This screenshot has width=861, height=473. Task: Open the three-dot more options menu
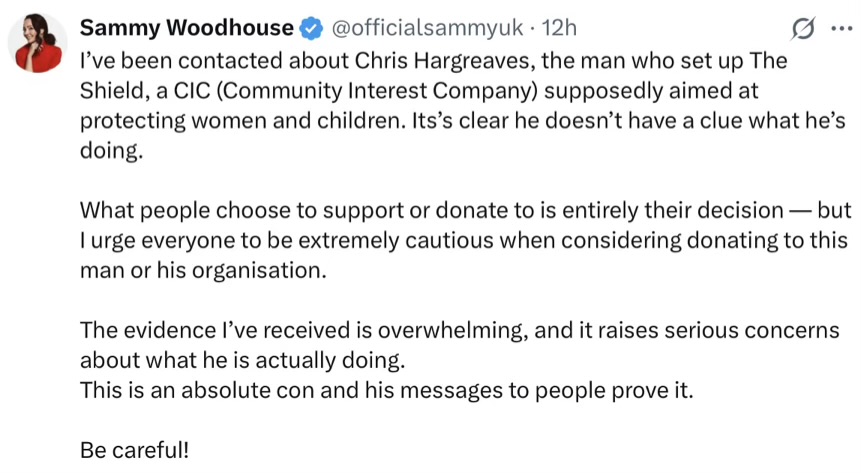pos(842,29)
